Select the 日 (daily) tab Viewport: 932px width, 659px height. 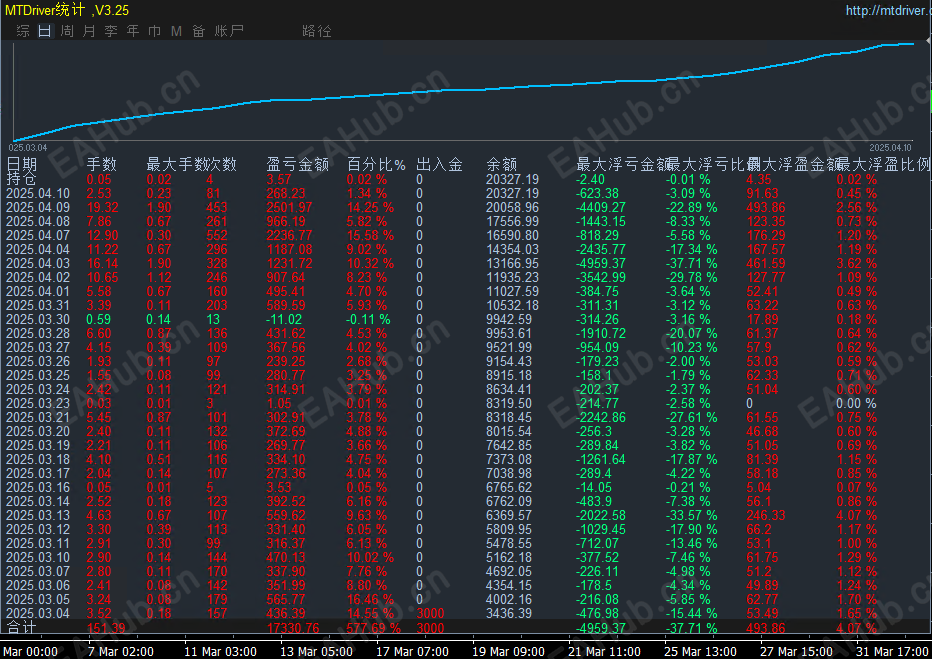point(45,31)
